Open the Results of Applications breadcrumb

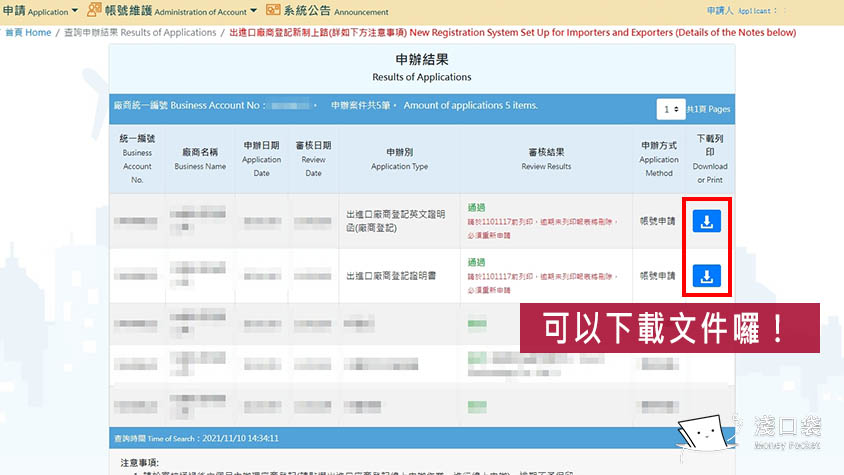point(140,32)
